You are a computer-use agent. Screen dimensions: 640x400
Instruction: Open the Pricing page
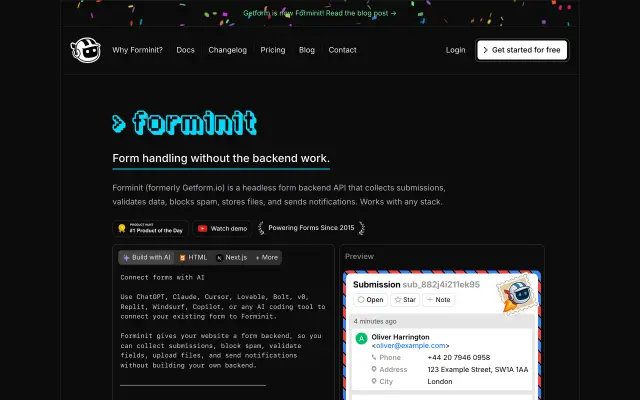click(x=273, y=50)
